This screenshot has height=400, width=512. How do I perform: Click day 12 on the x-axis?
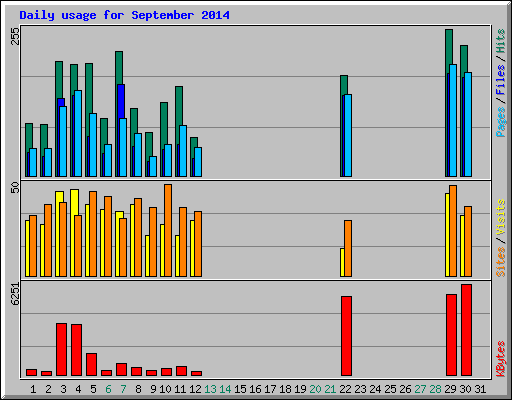click(195, 389)
